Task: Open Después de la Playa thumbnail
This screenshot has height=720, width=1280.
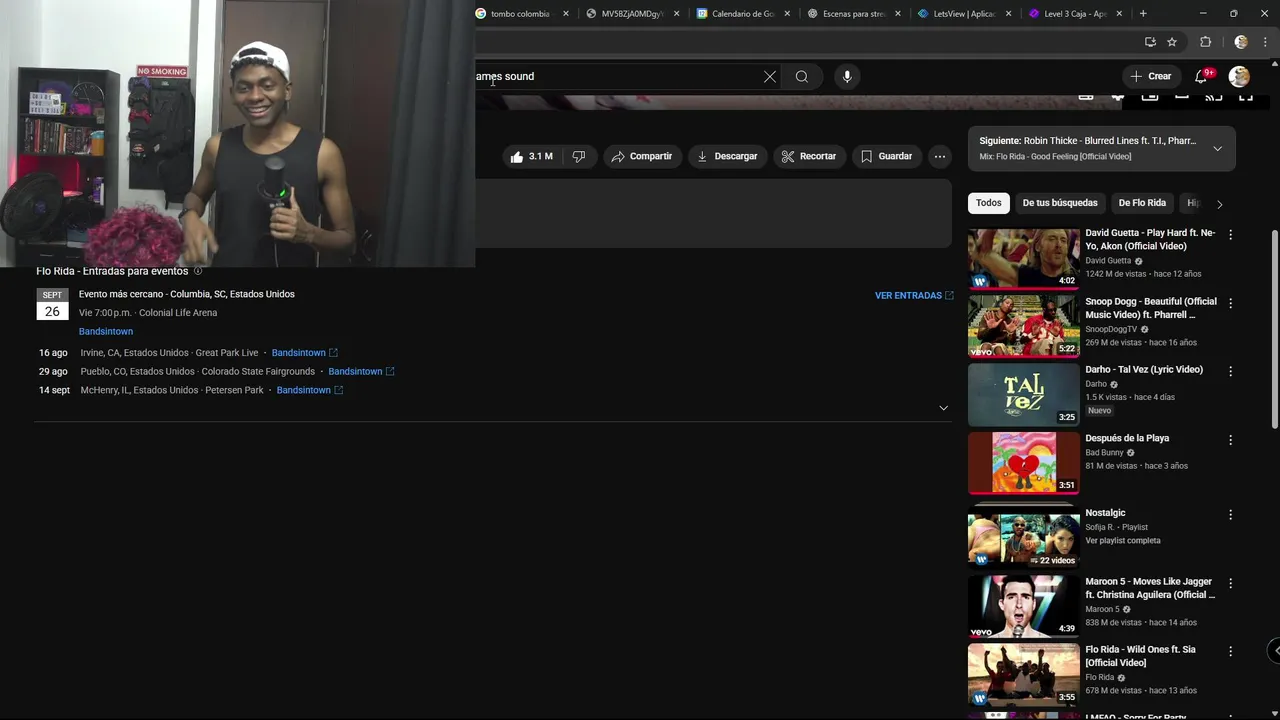Action: pos(1024,463)
